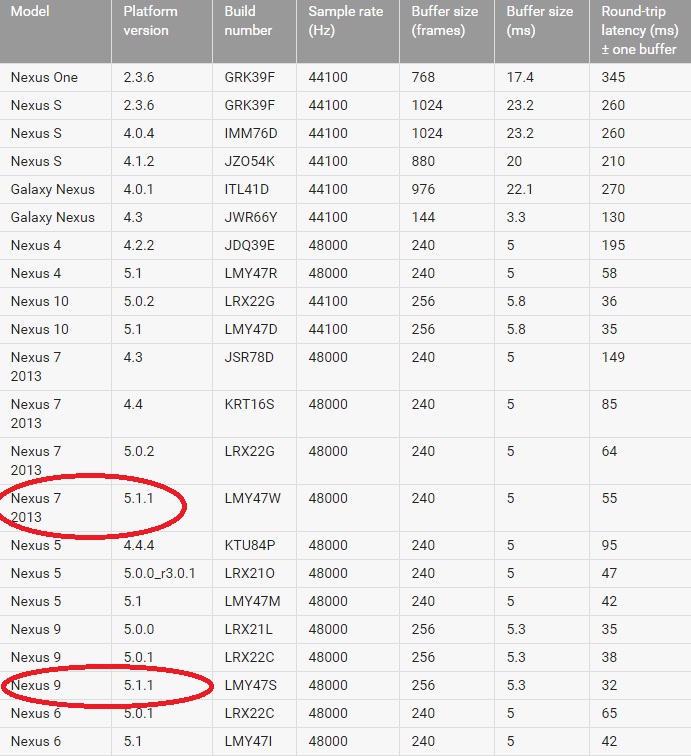691x756 pixels.
Task: Click latency value 195
Action: pos(613,245)
